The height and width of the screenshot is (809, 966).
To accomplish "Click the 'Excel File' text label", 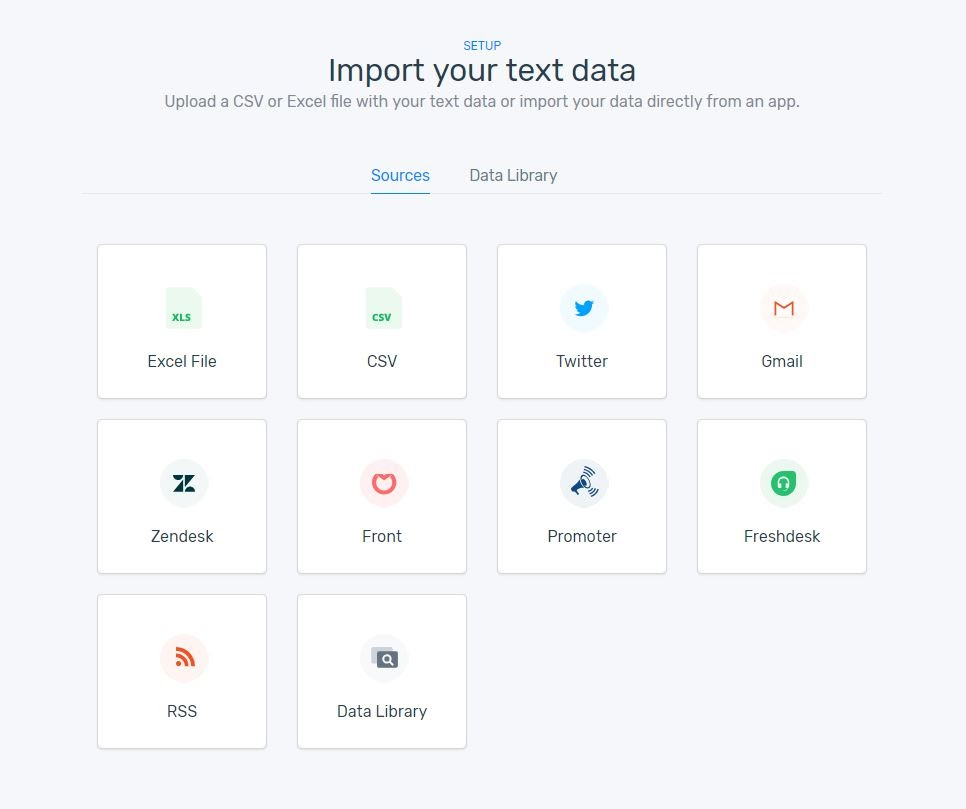I will click(182, 361).
